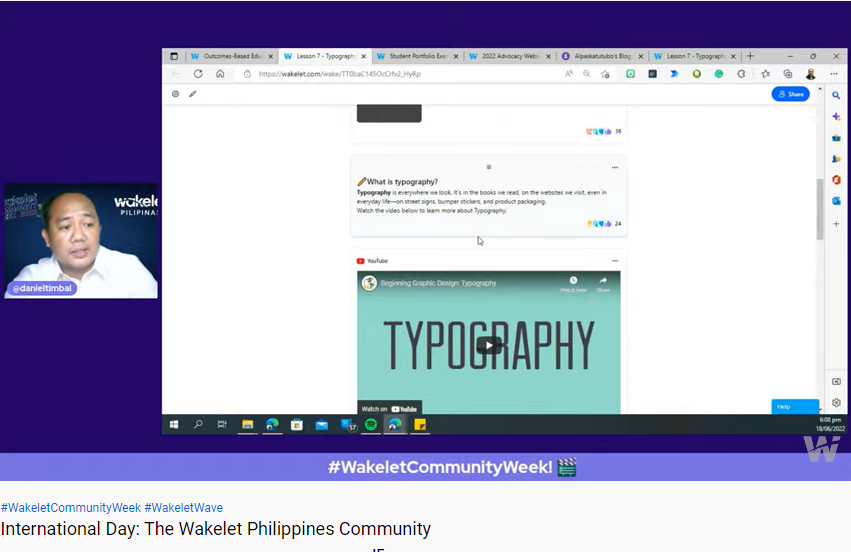Toggle the sidebar hide icon above gear
Image resolution: width=851 pixels, height=552 pixels.
836,382
